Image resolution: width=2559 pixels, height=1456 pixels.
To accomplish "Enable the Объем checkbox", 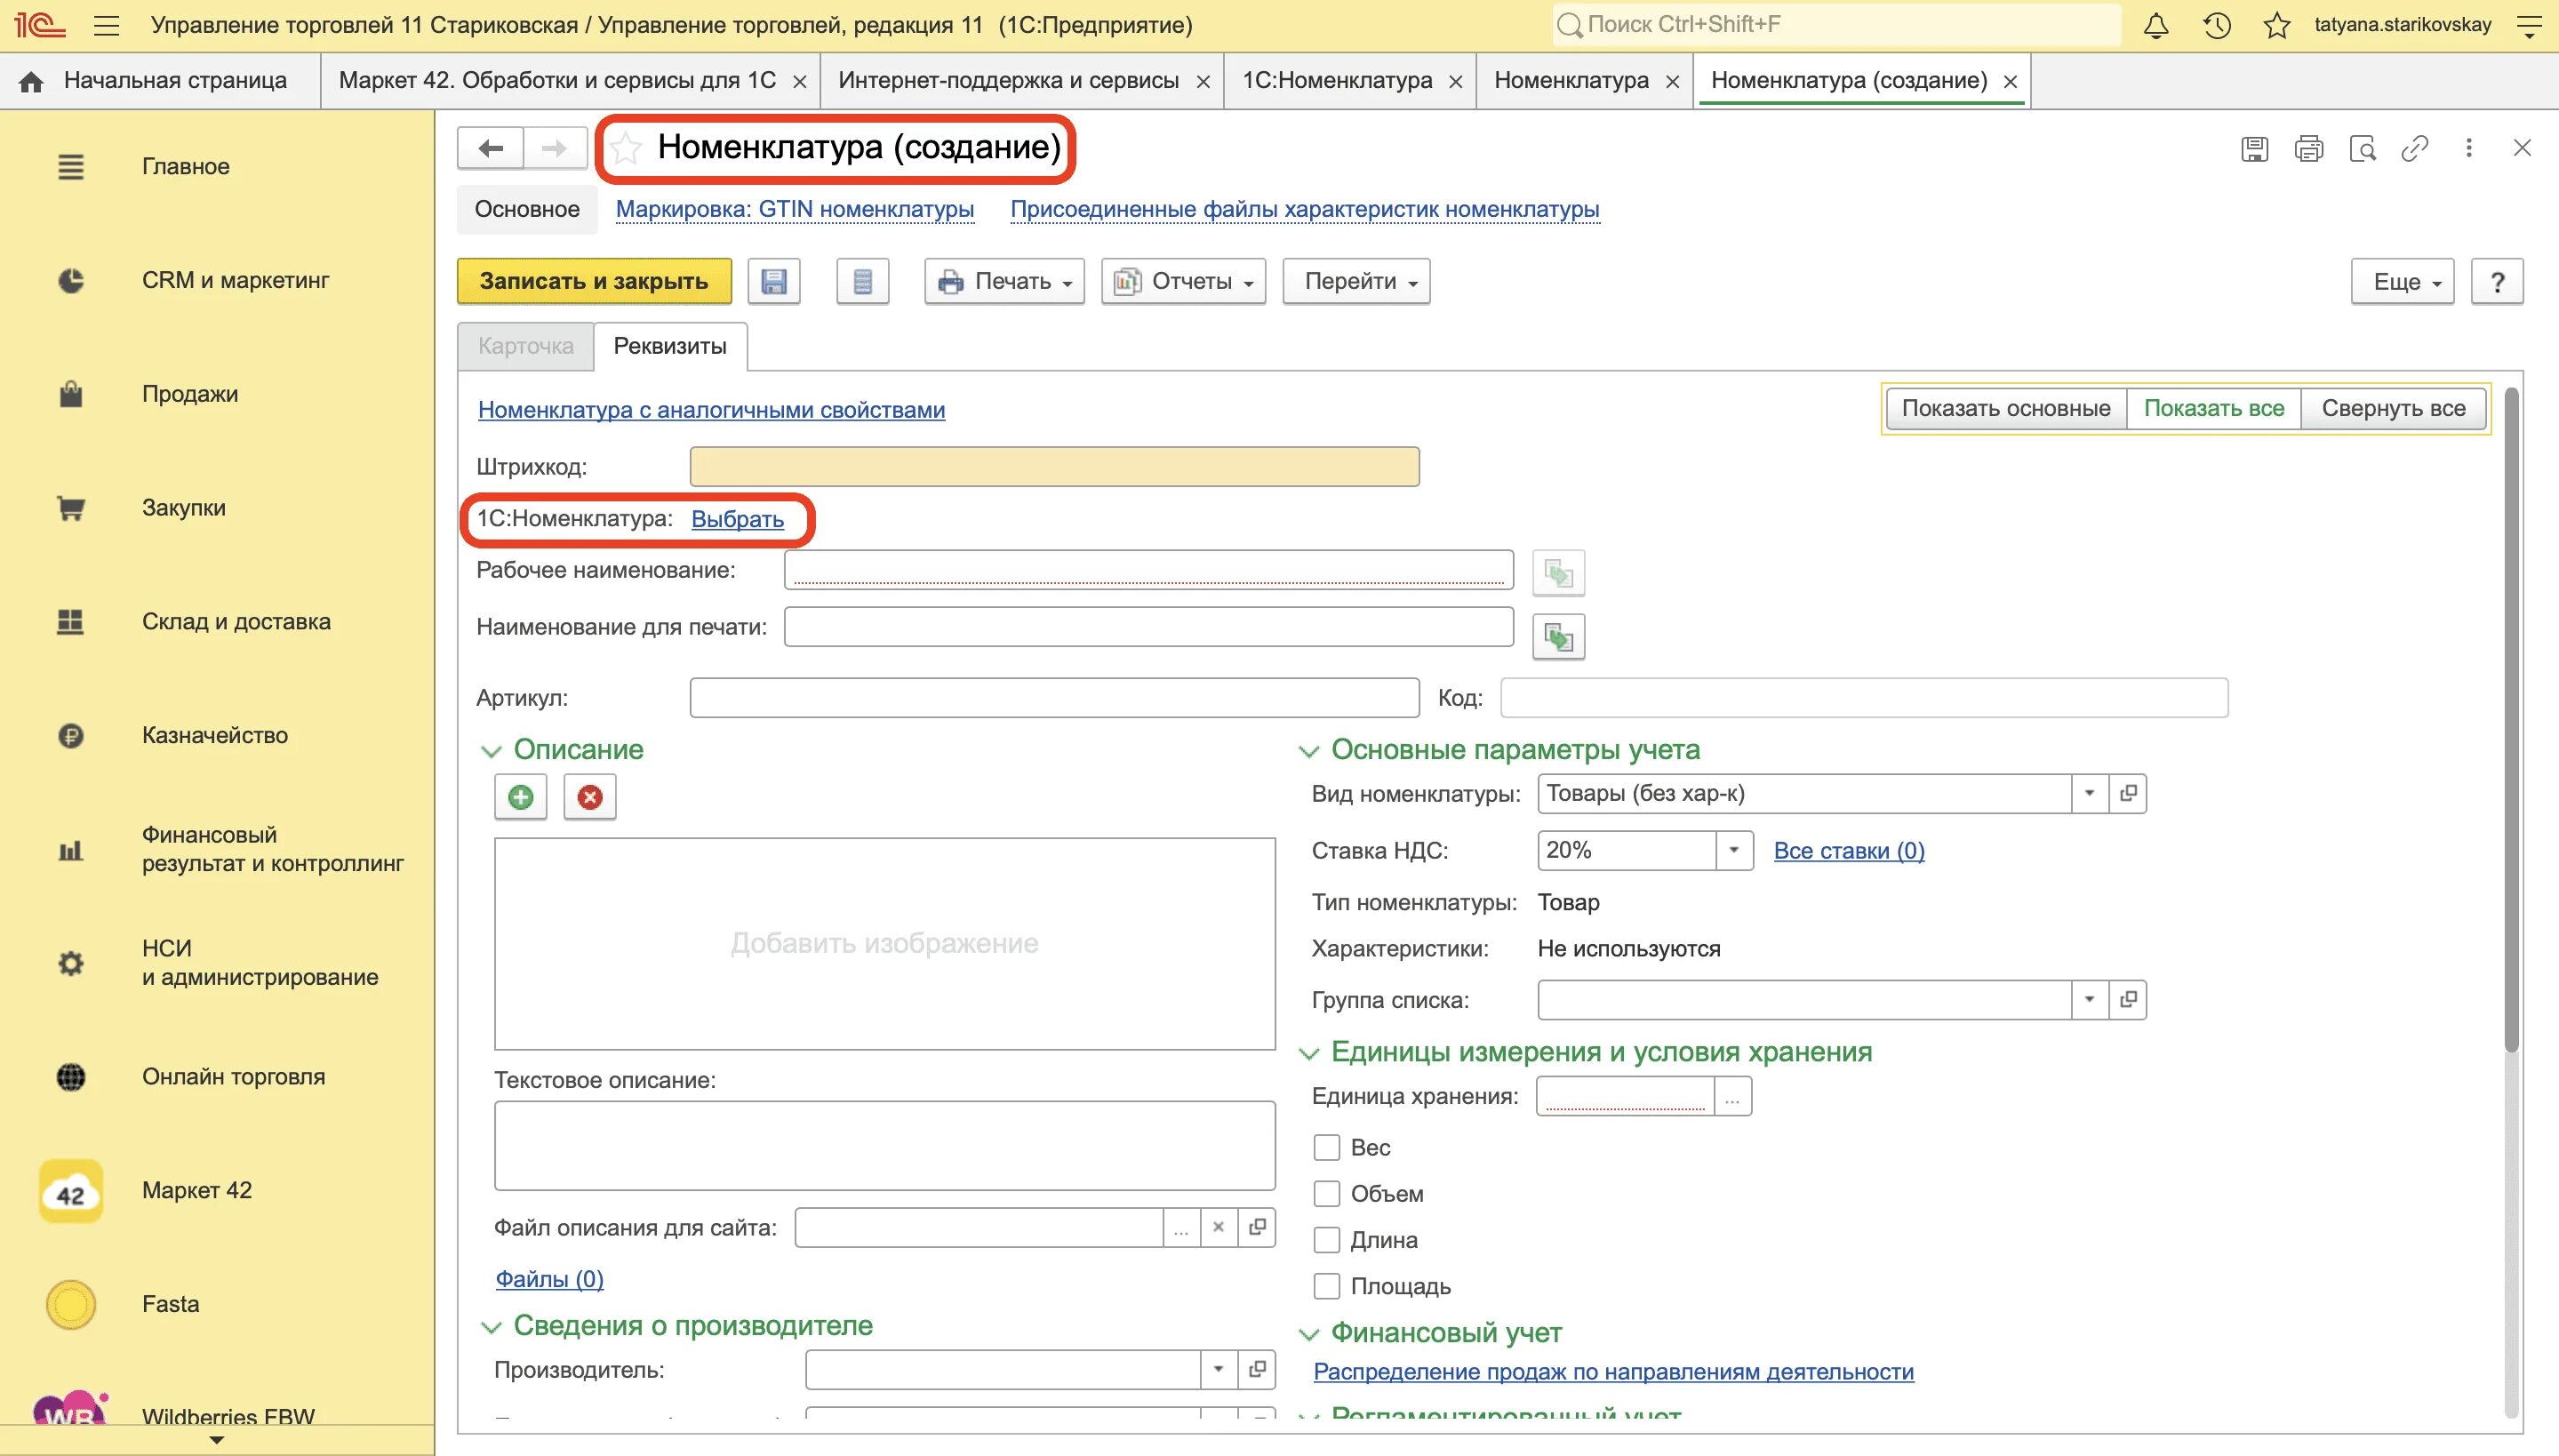I will 1326,1193.
